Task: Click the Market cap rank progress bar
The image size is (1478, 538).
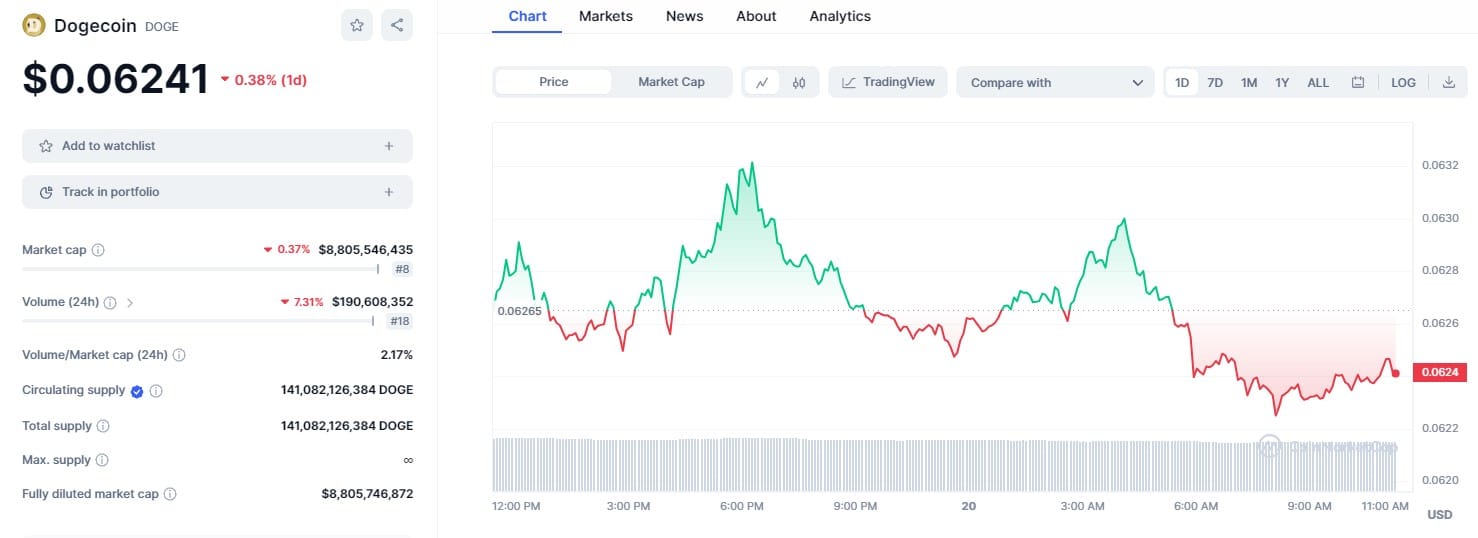Action: (200, 268)
